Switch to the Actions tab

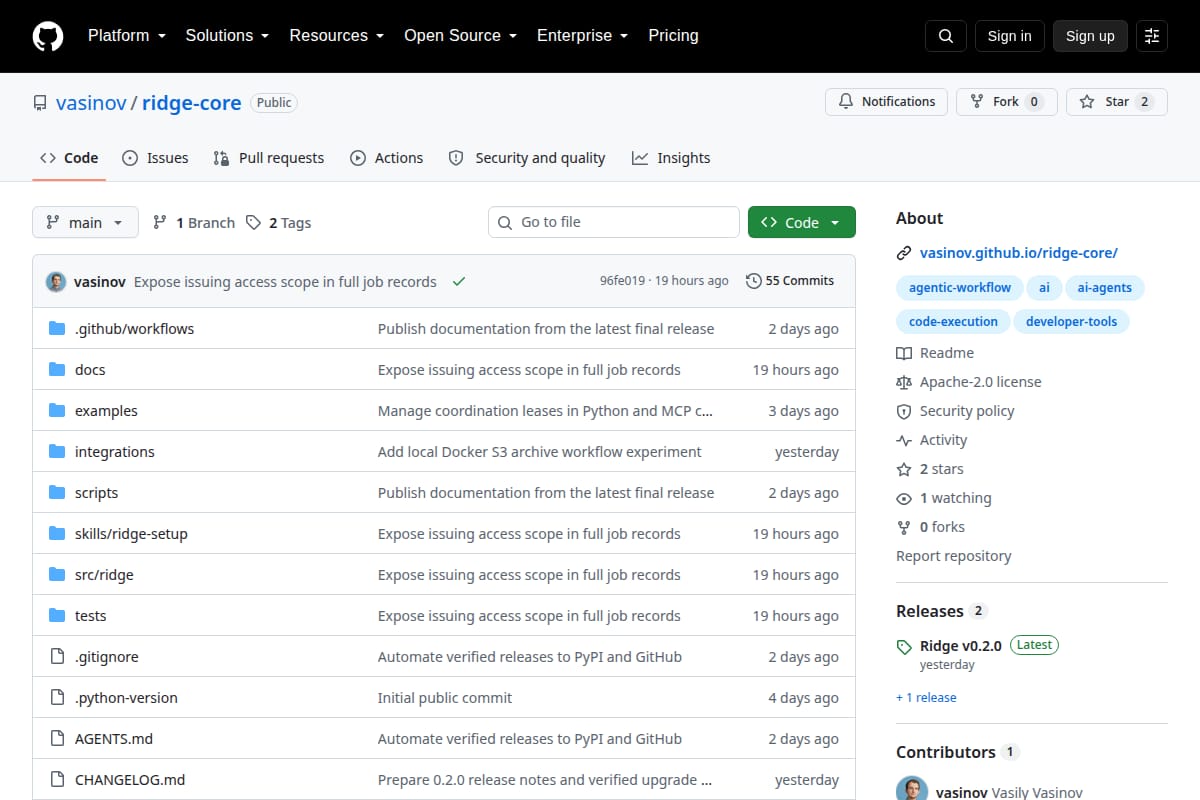tap(386, 158)
